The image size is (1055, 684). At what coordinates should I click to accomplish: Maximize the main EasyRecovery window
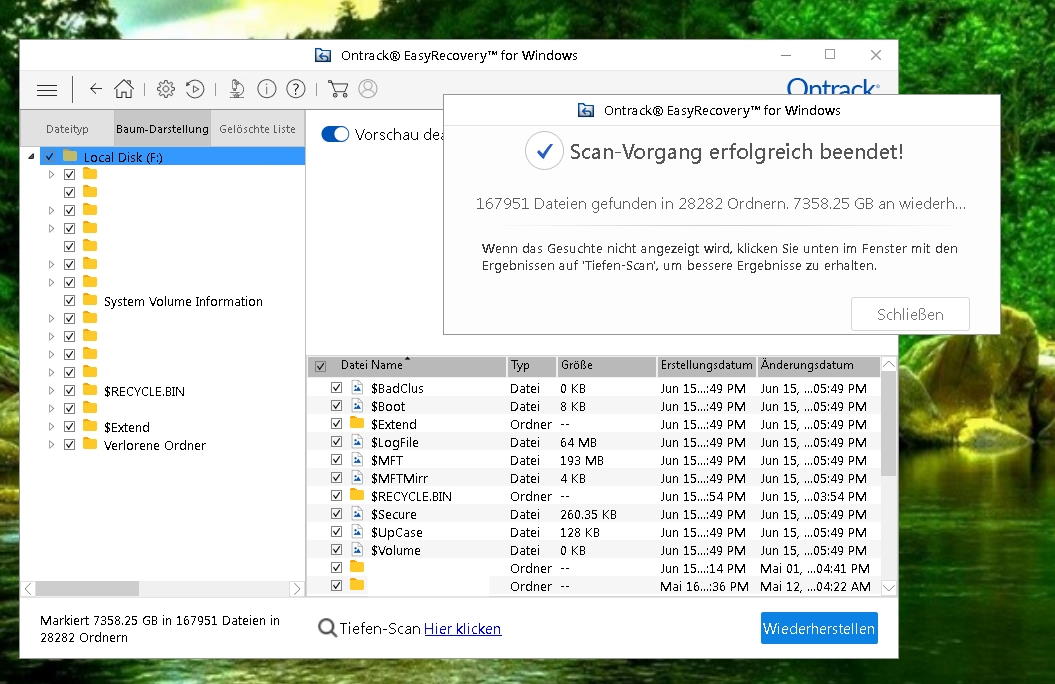coord(830,54)
